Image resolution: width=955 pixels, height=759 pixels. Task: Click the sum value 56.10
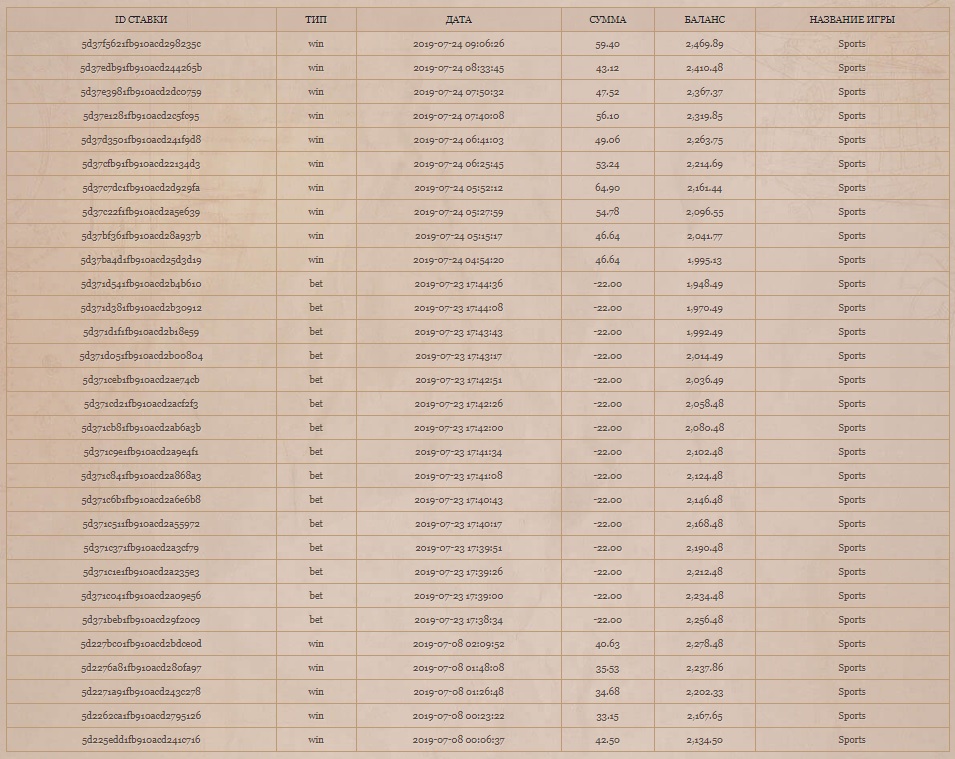pos(607,116)
